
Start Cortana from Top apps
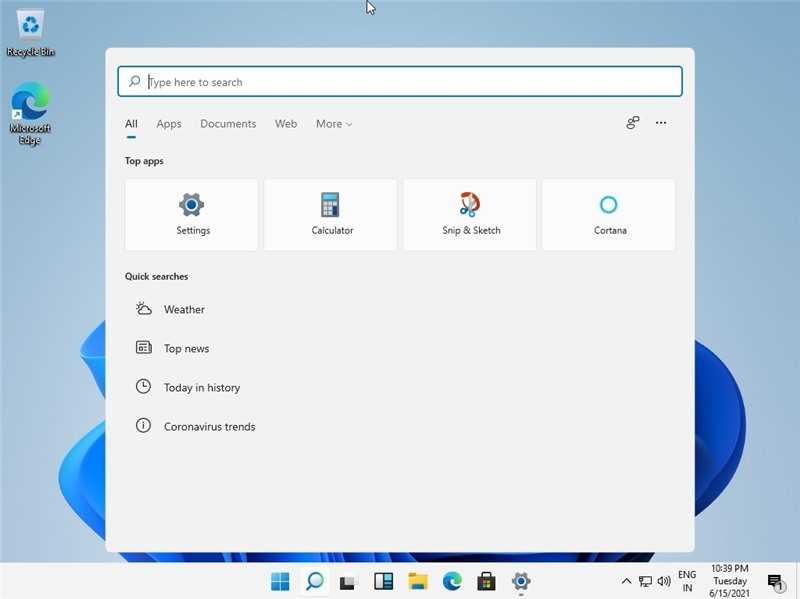pyautogui.click(x=608, y=214)
